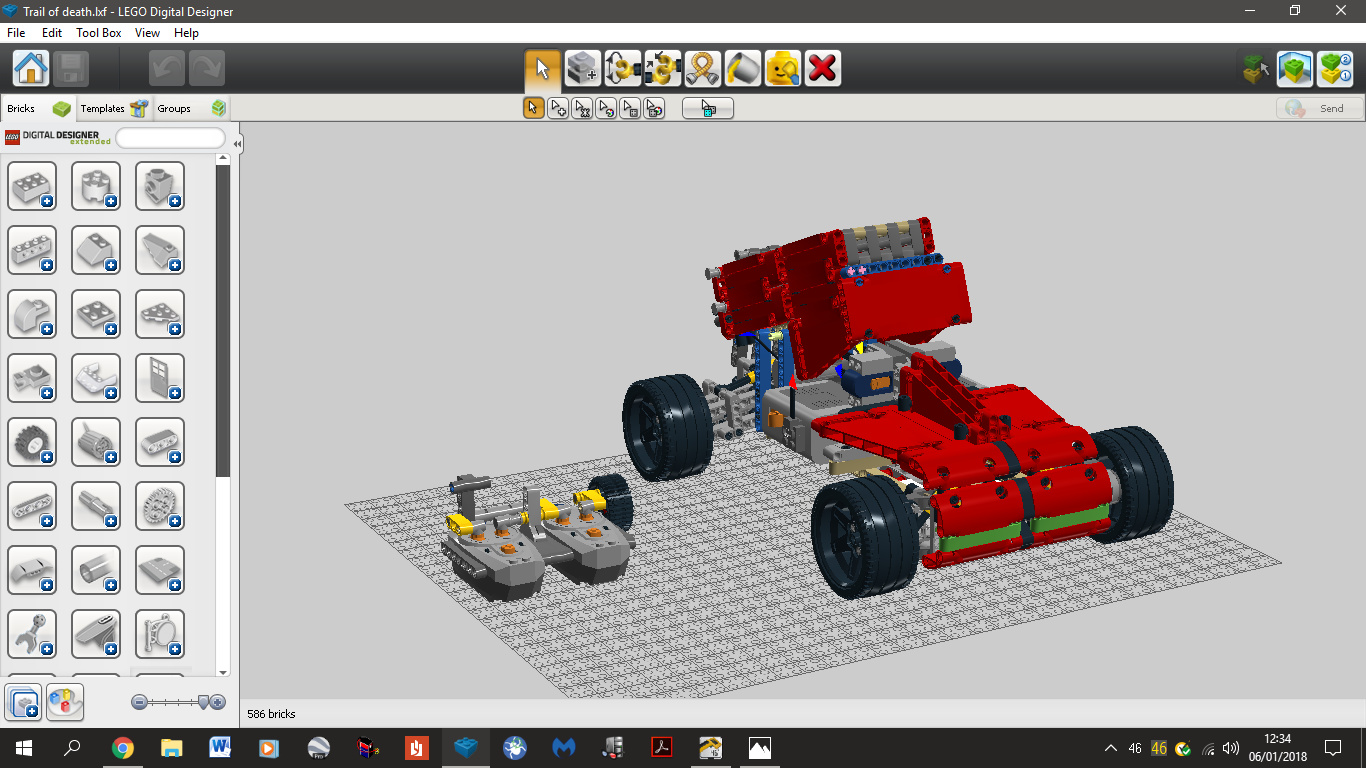Click the brick palette vertical scrollbar
1366x768 pixels.
click(x=223, y=320)
